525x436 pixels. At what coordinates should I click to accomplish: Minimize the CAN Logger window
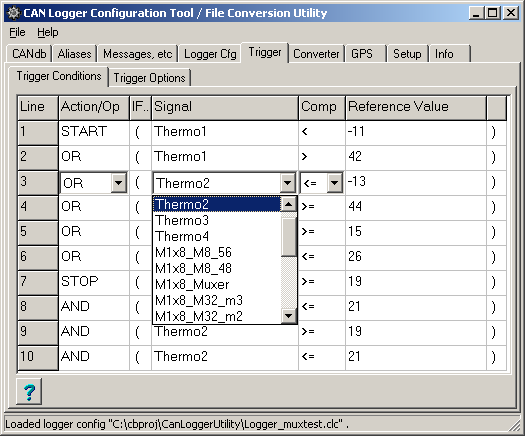(476, 13)
